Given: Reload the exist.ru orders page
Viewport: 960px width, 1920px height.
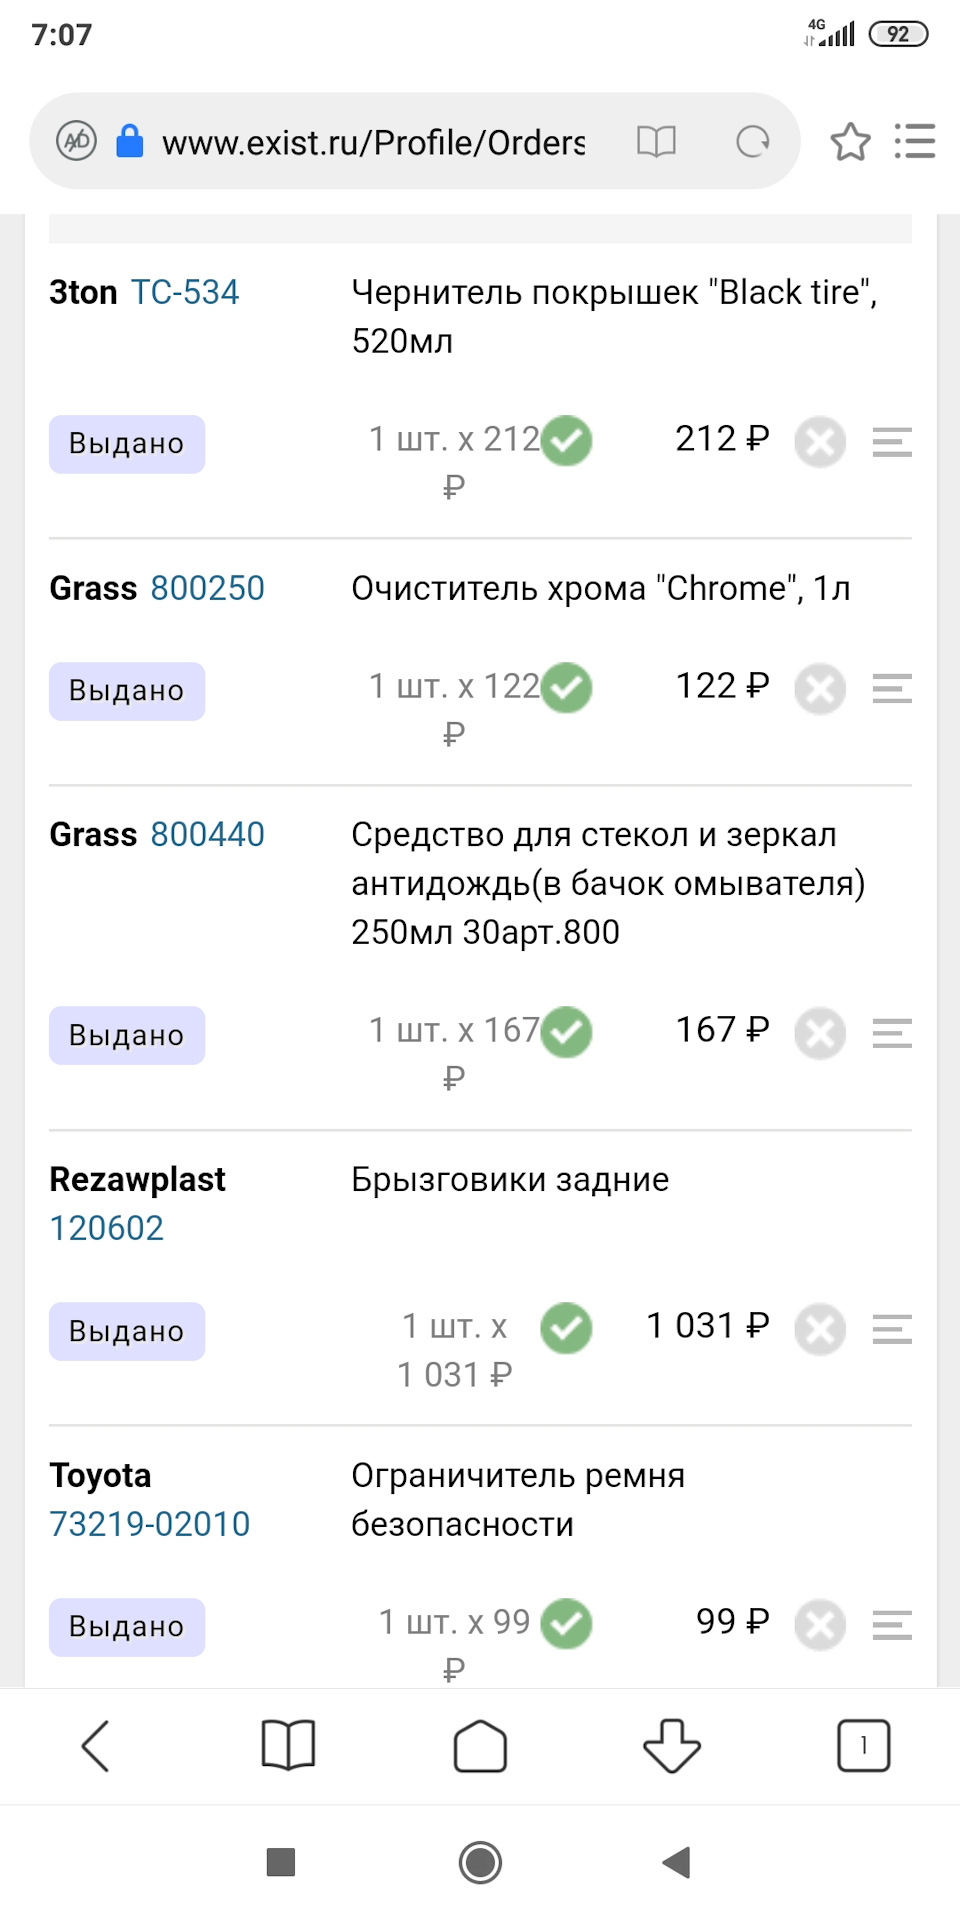Looking at the screenshot, I should [752, 141].
